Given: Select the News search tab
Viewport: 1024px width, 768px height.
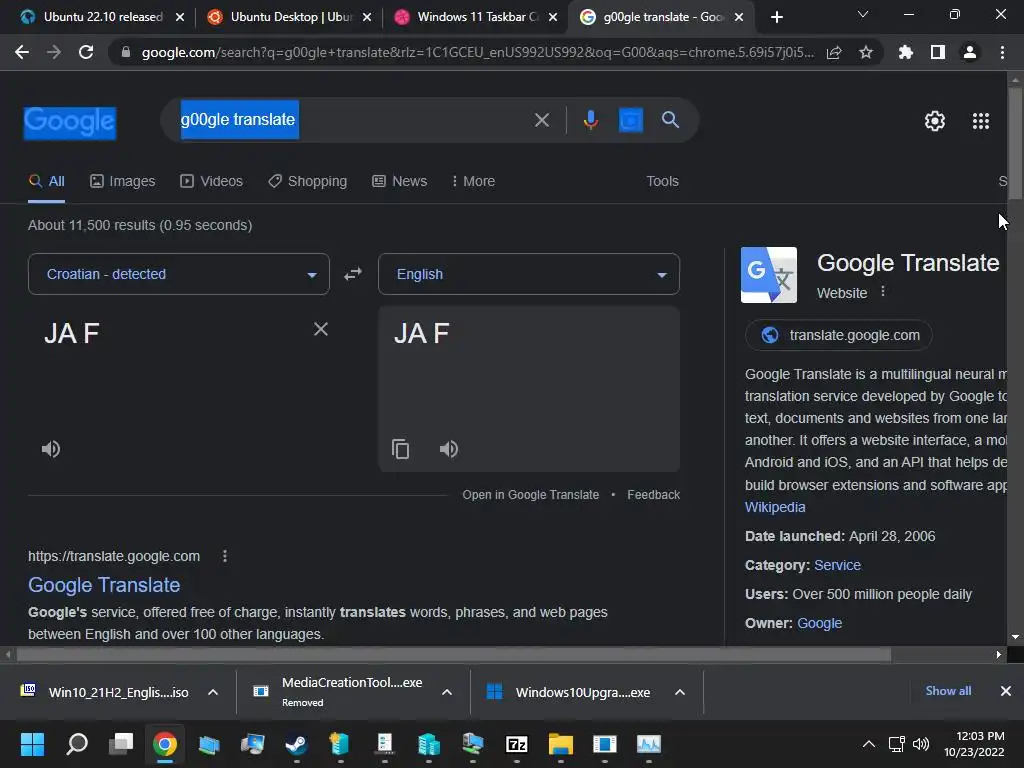Looking at the screenshot, I should (400, 181).
